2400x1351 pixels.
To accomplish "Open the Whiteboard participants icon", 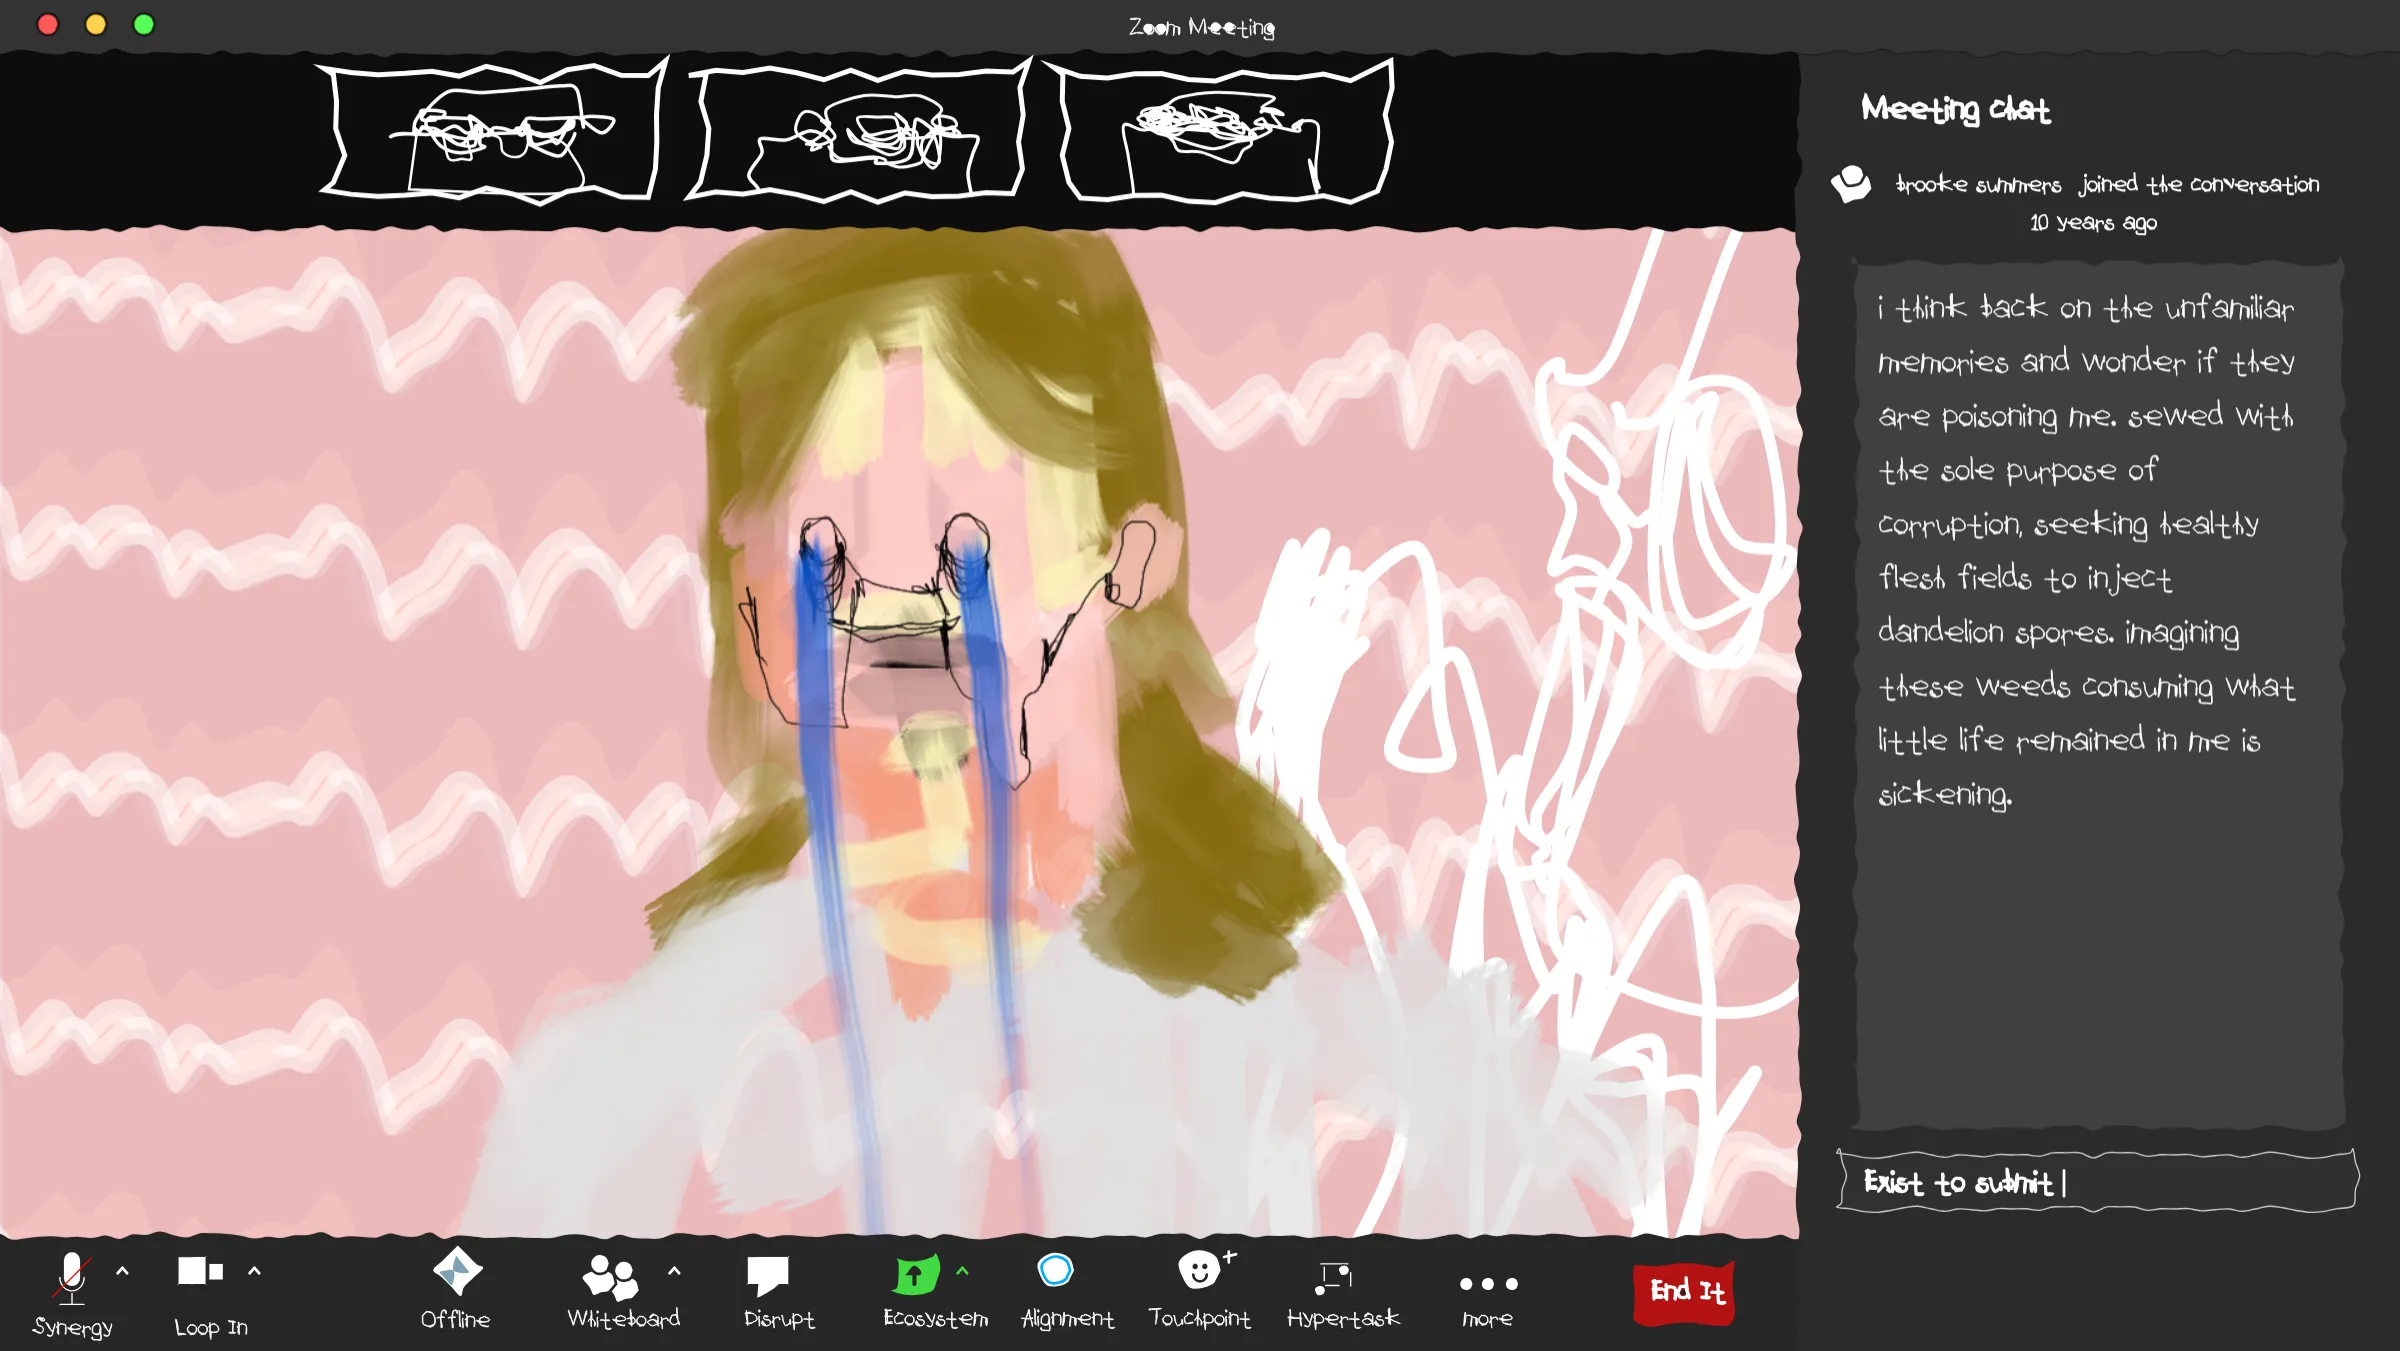I will (610, 1277).
